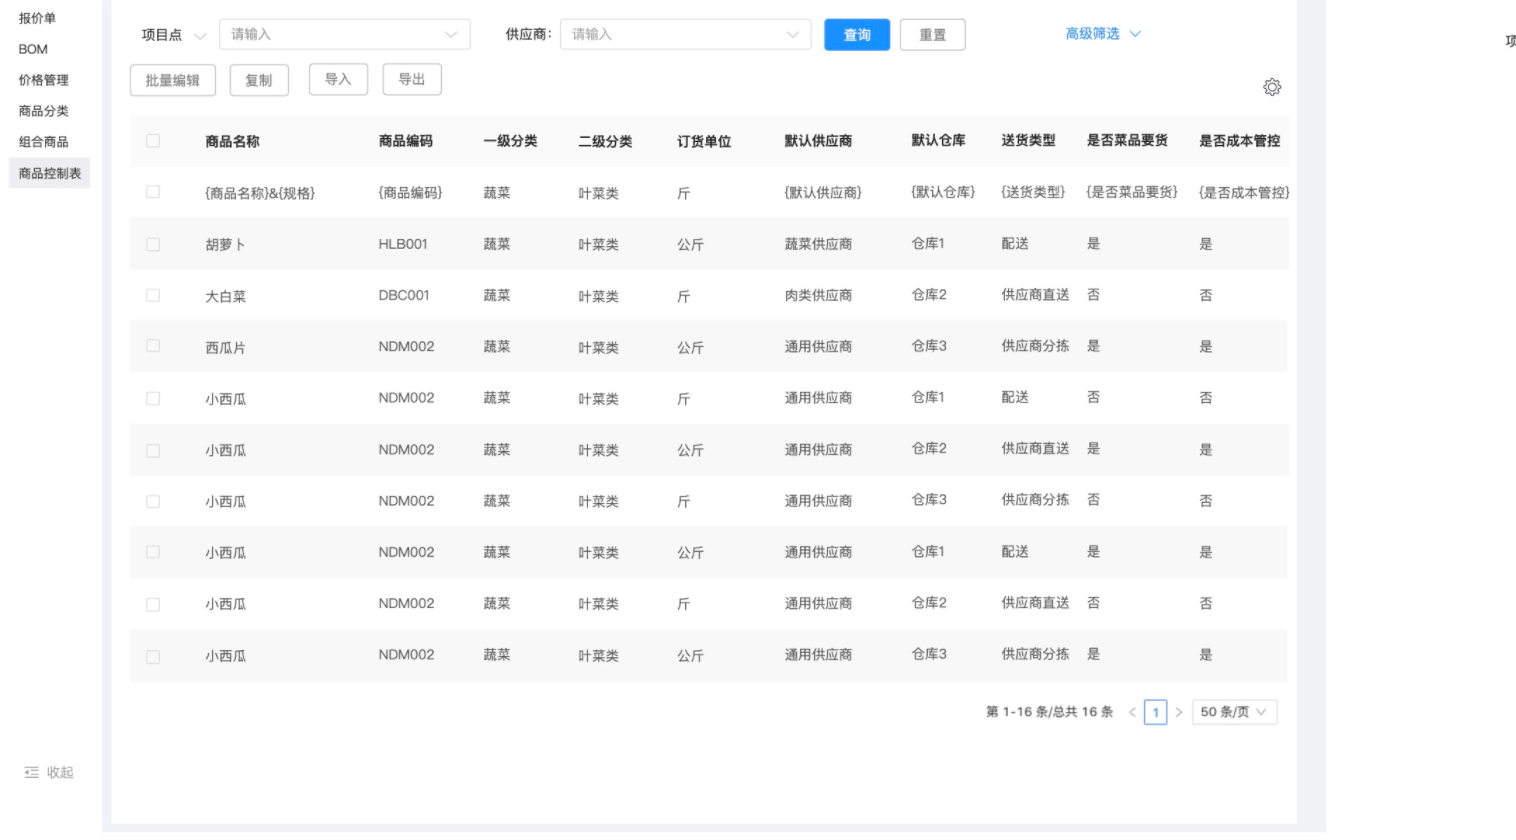The width and height of the screenshot is (1516, 840).
Task: Click the 送货类型 column header
Action: click(1028, 141)
